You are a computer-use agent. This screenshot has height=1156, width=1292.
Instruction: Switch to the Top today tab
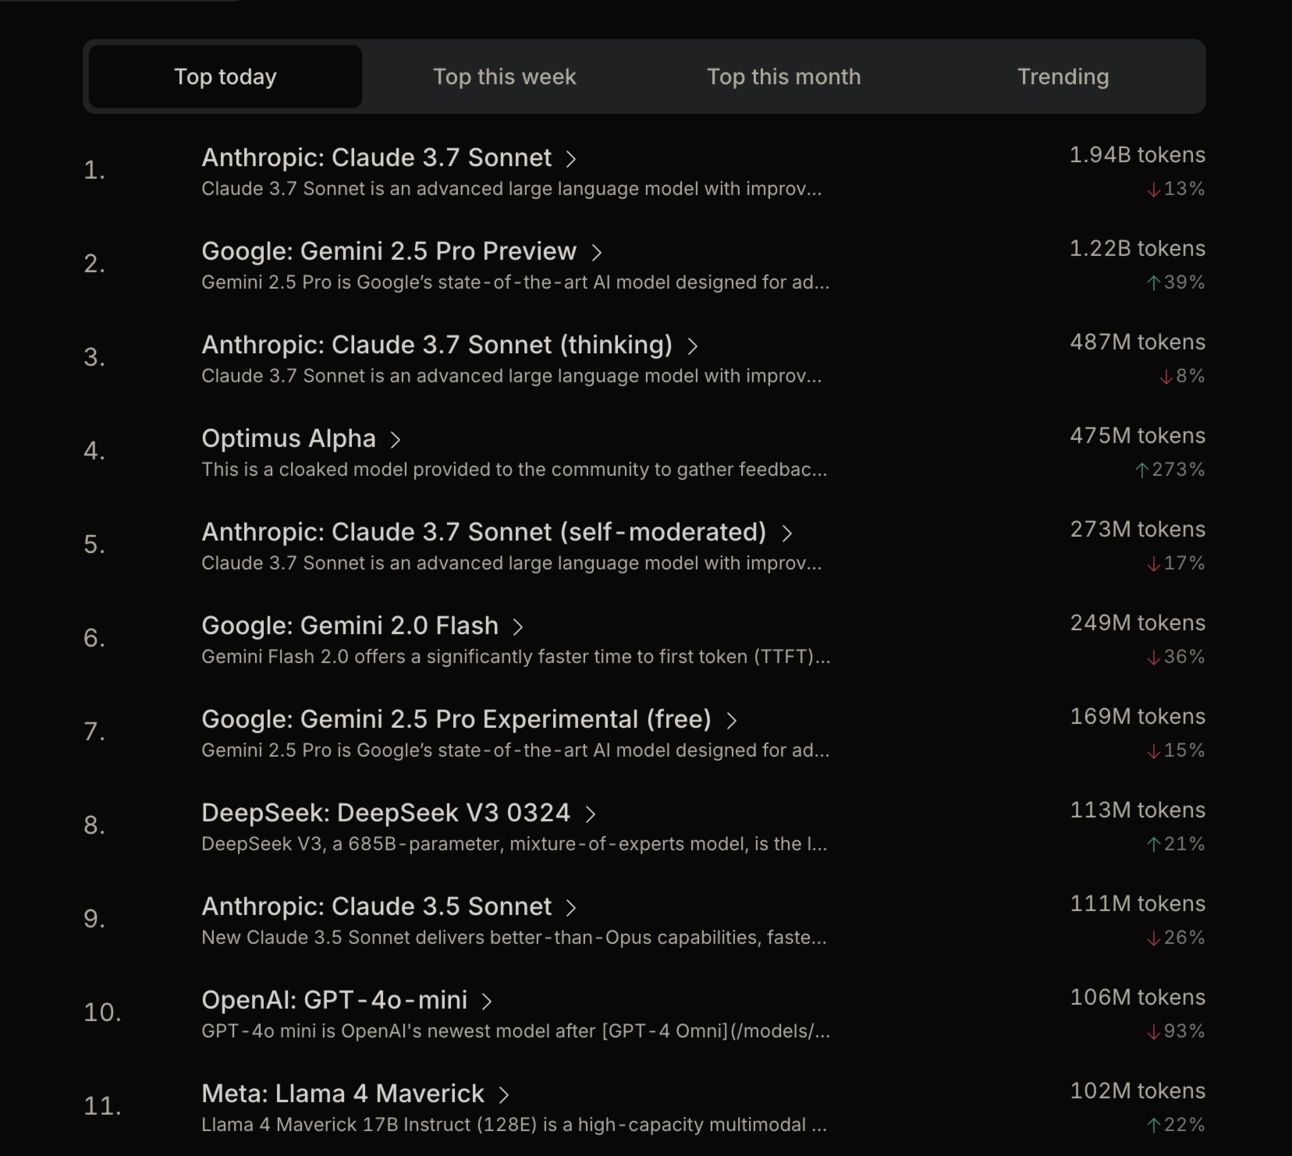[x=225, y=77]
